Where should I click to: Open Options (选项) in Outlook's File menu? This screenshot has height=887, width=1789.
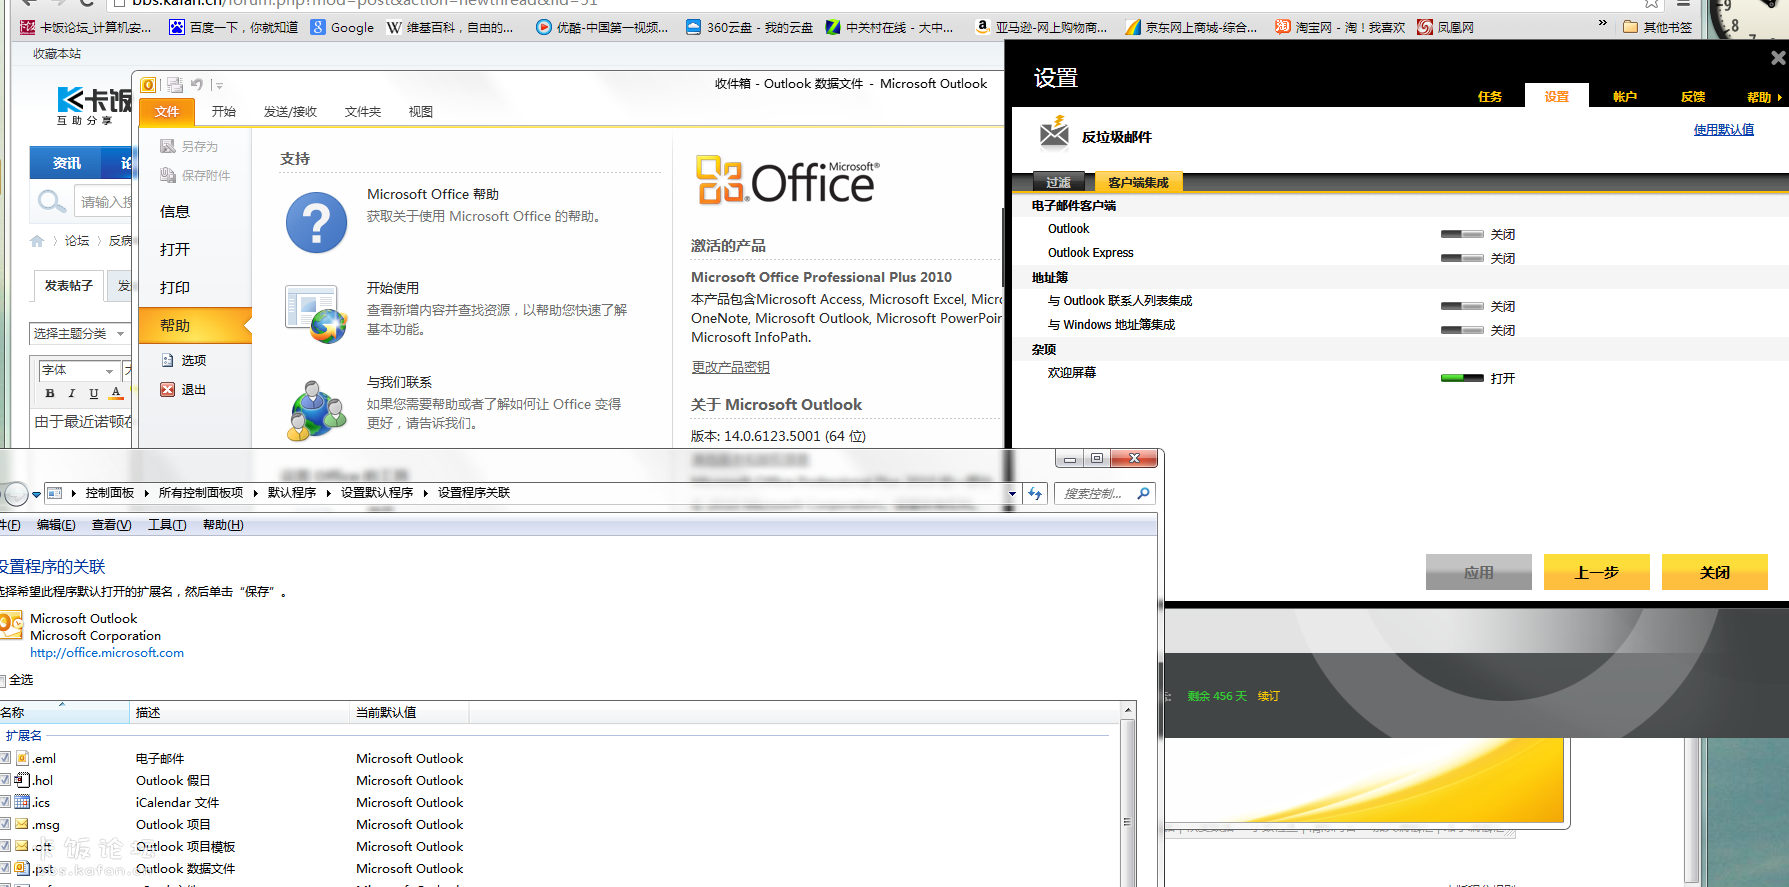(x=193, y=361)
